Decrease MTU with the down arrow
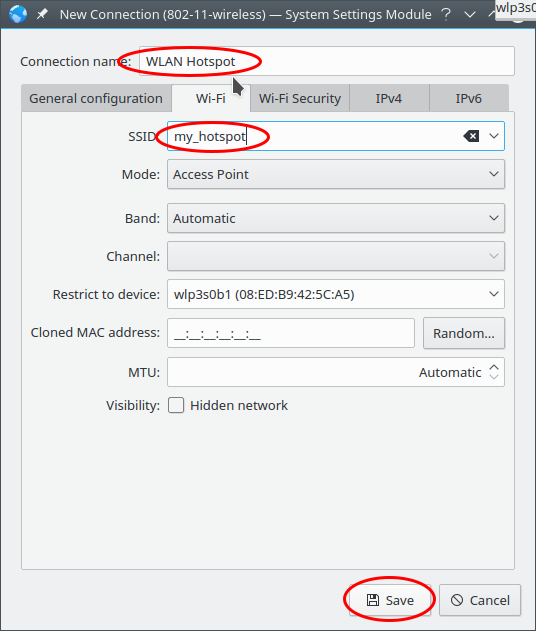The image size is (536, 631). 494,377
